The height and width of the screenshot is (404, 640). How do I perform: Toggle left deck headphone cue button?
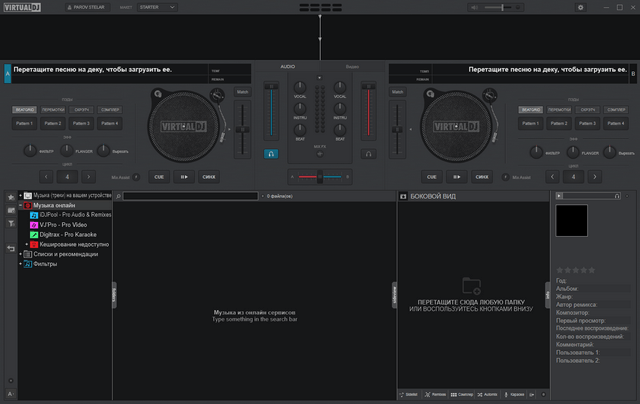coord(271,153)
